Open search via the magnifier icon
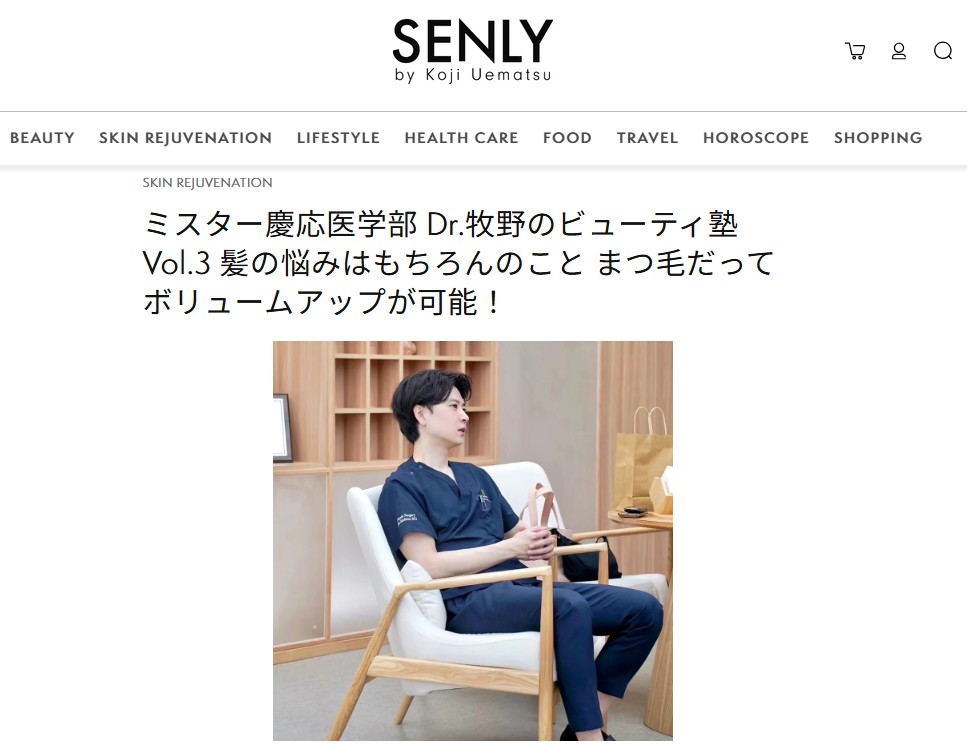Screen dimensions: 967x749 point(943,51)
